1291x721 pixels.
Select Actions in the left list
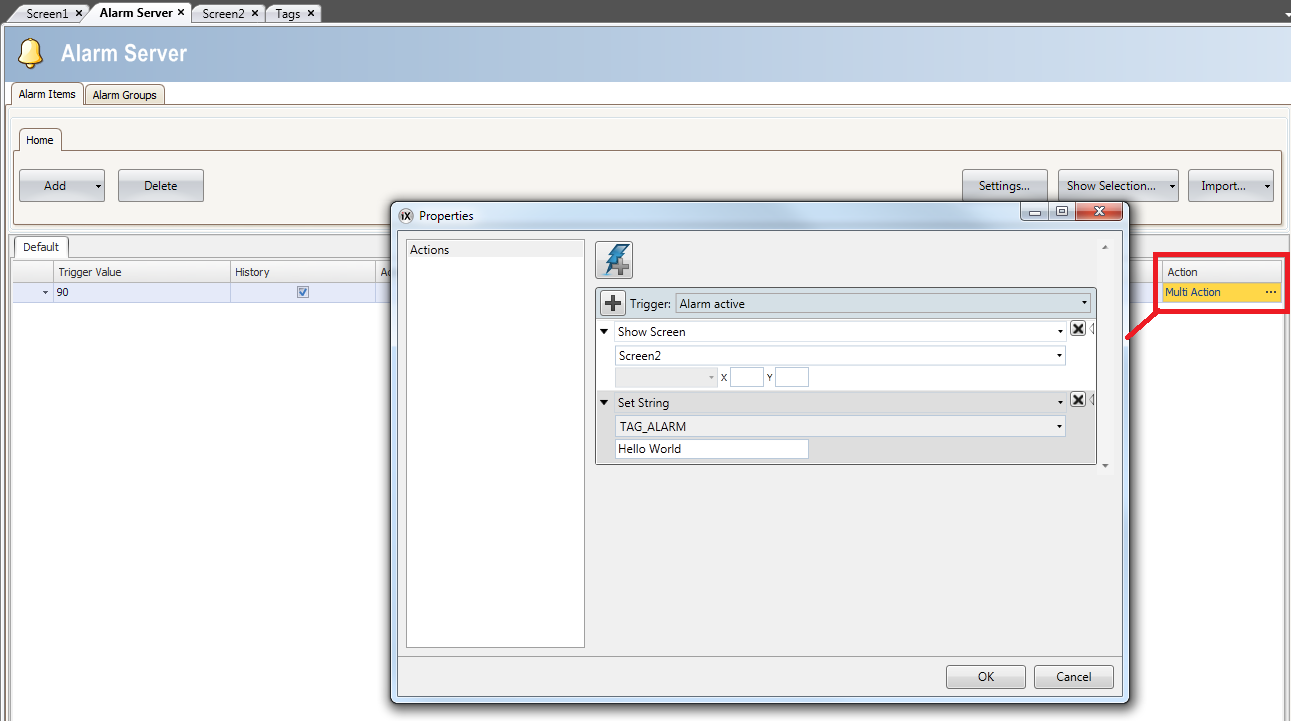point(495,249)
